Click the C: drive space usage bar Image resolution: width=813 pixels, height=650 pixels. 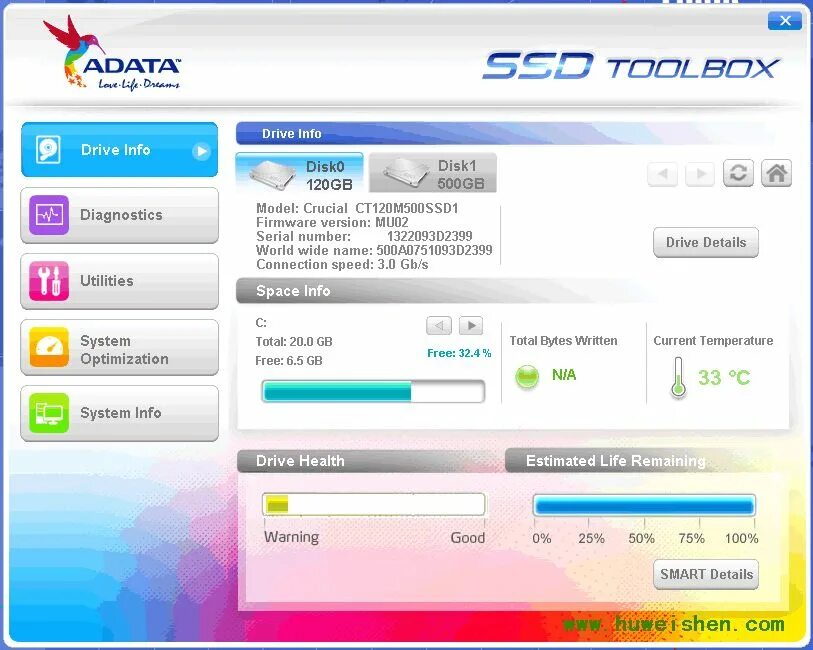pos(373,391)
